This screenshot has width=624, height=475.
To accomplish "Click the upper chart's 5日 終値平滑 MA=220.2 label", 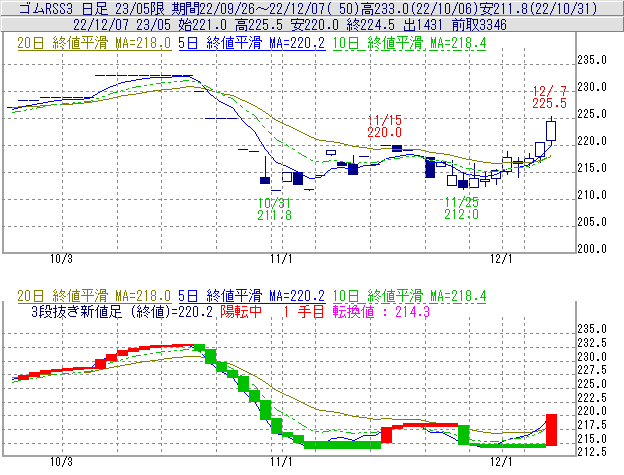I will click(252, 43).
